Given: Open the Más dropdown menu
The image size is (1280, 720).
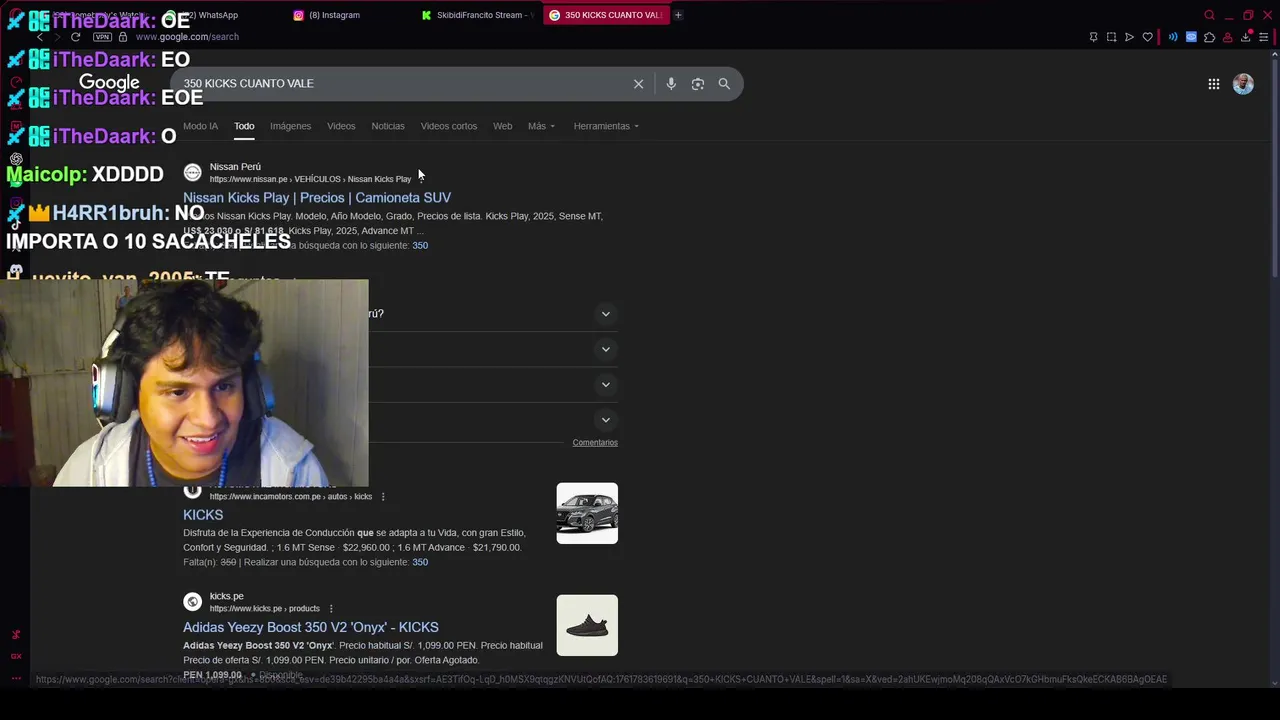Looking at the screenshot, I should pyautogui.click(x=541, y=126).
